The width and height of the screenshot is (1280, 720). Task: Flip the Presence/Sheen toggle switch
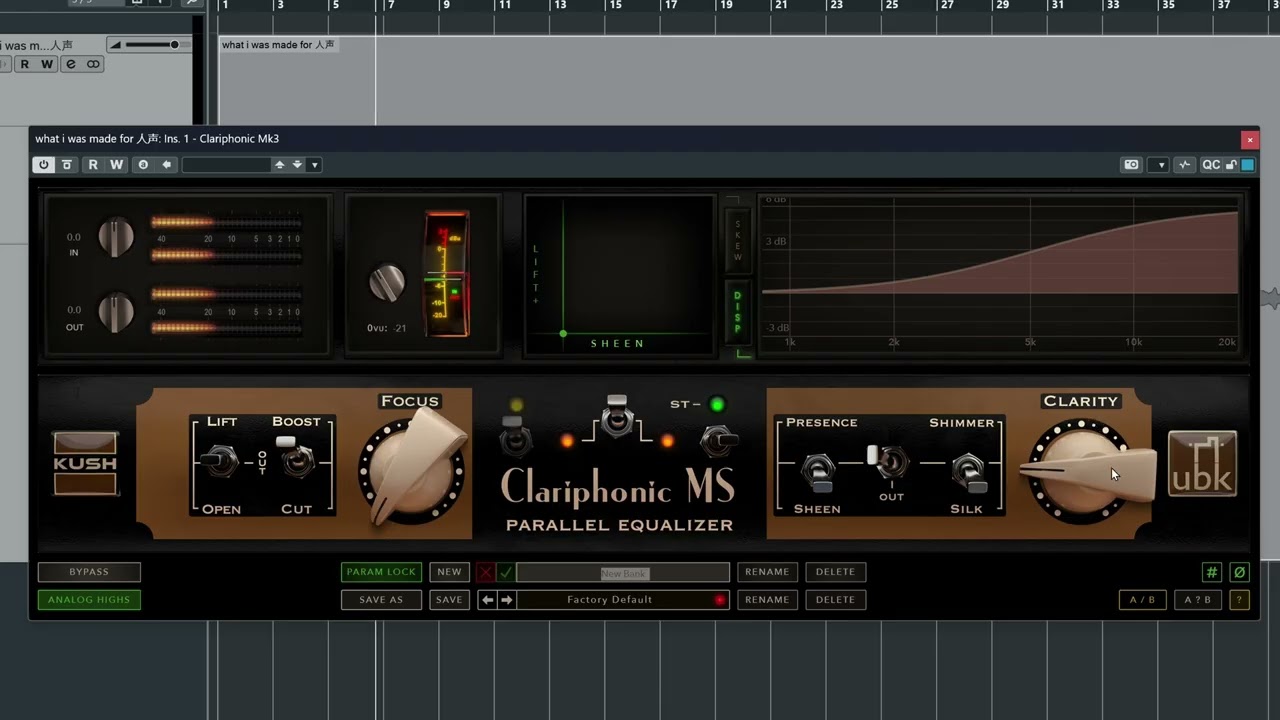[x=818, y=473]
